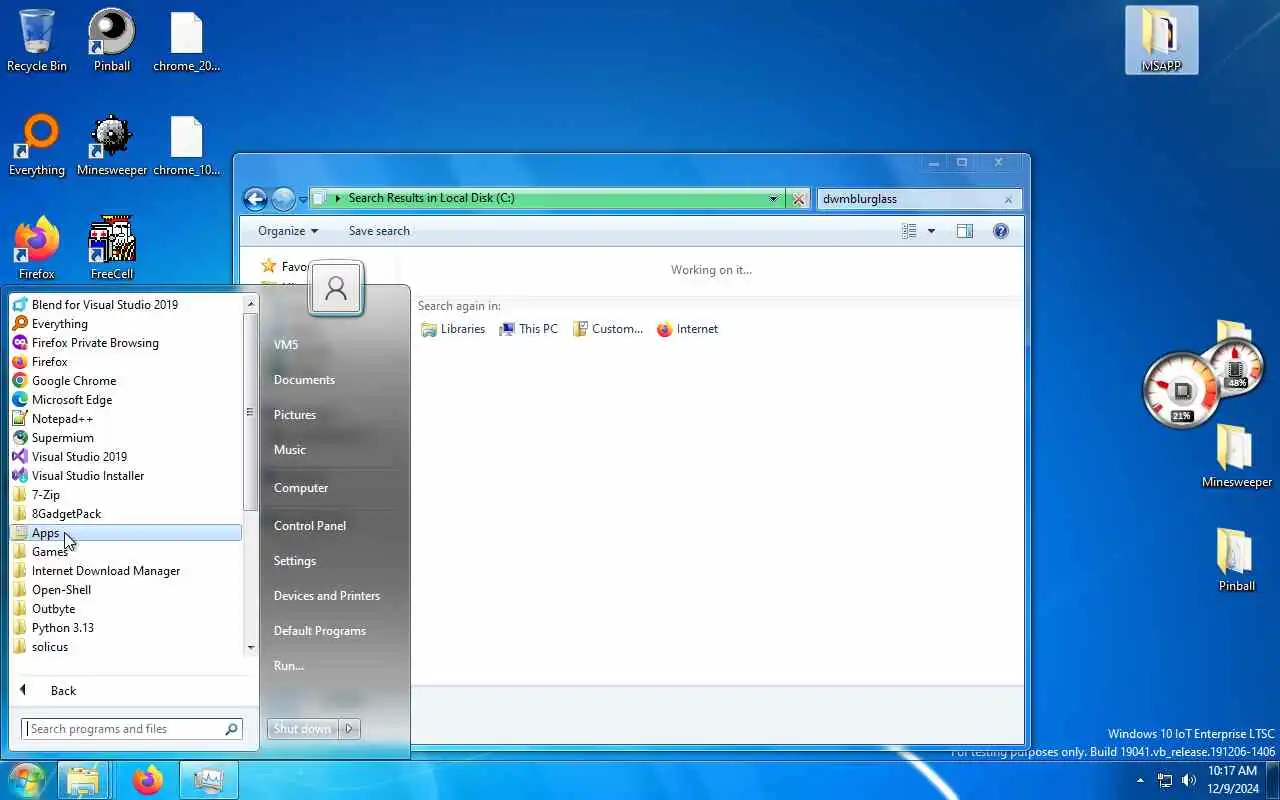The height and width of the screenshot is (800, 1280).
Task: Select the FreeCell desktop icon
Action: [112, 248]
